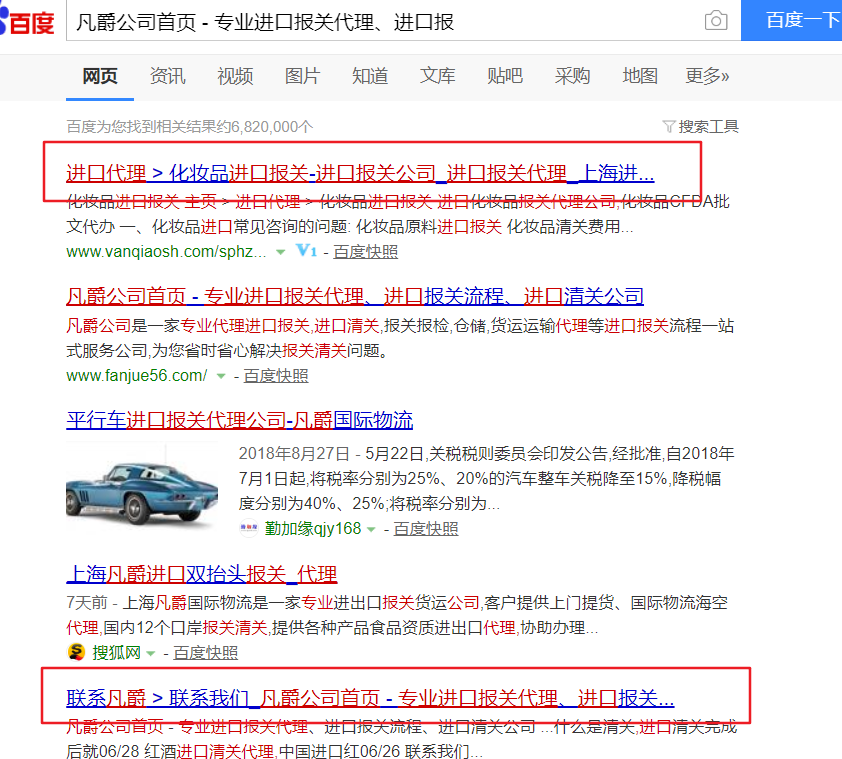This screenshot has height=759, width=842.
Task: Click snippet starting 2018年8月27日
Action: tap(487, 479)
